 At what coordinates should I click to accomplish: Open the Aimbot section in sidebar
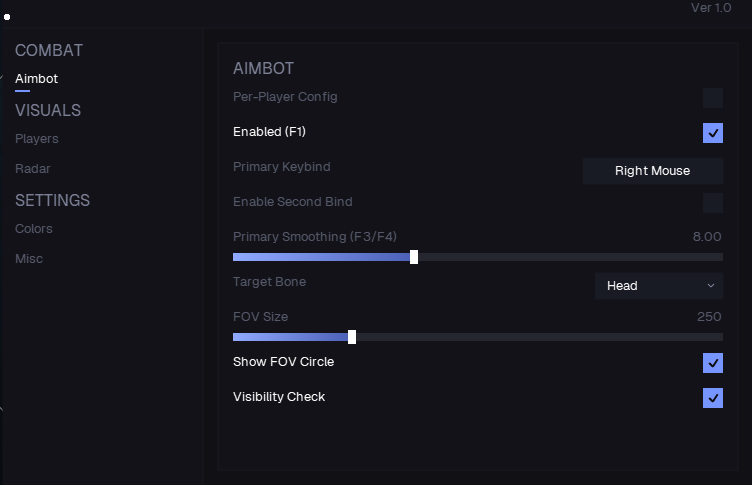point(37,79)
